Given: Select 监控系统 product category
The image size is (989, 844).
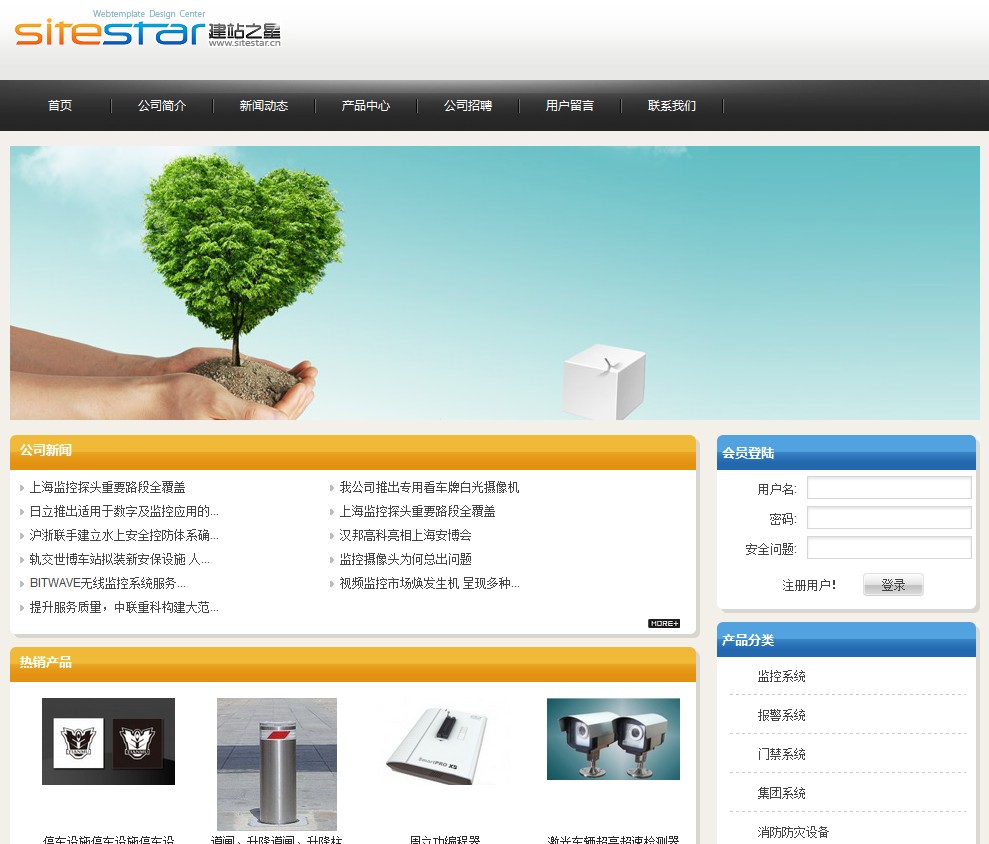Looking at the screenshot, I should point(782,677).
